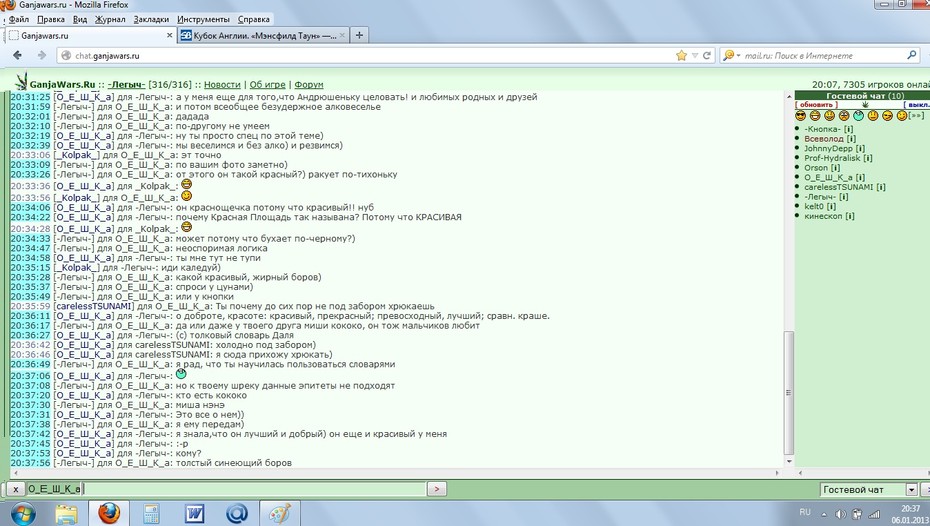Open the Гостевой чат room dropdown
Screen dimensions: 930x526
tap(912, 490)
